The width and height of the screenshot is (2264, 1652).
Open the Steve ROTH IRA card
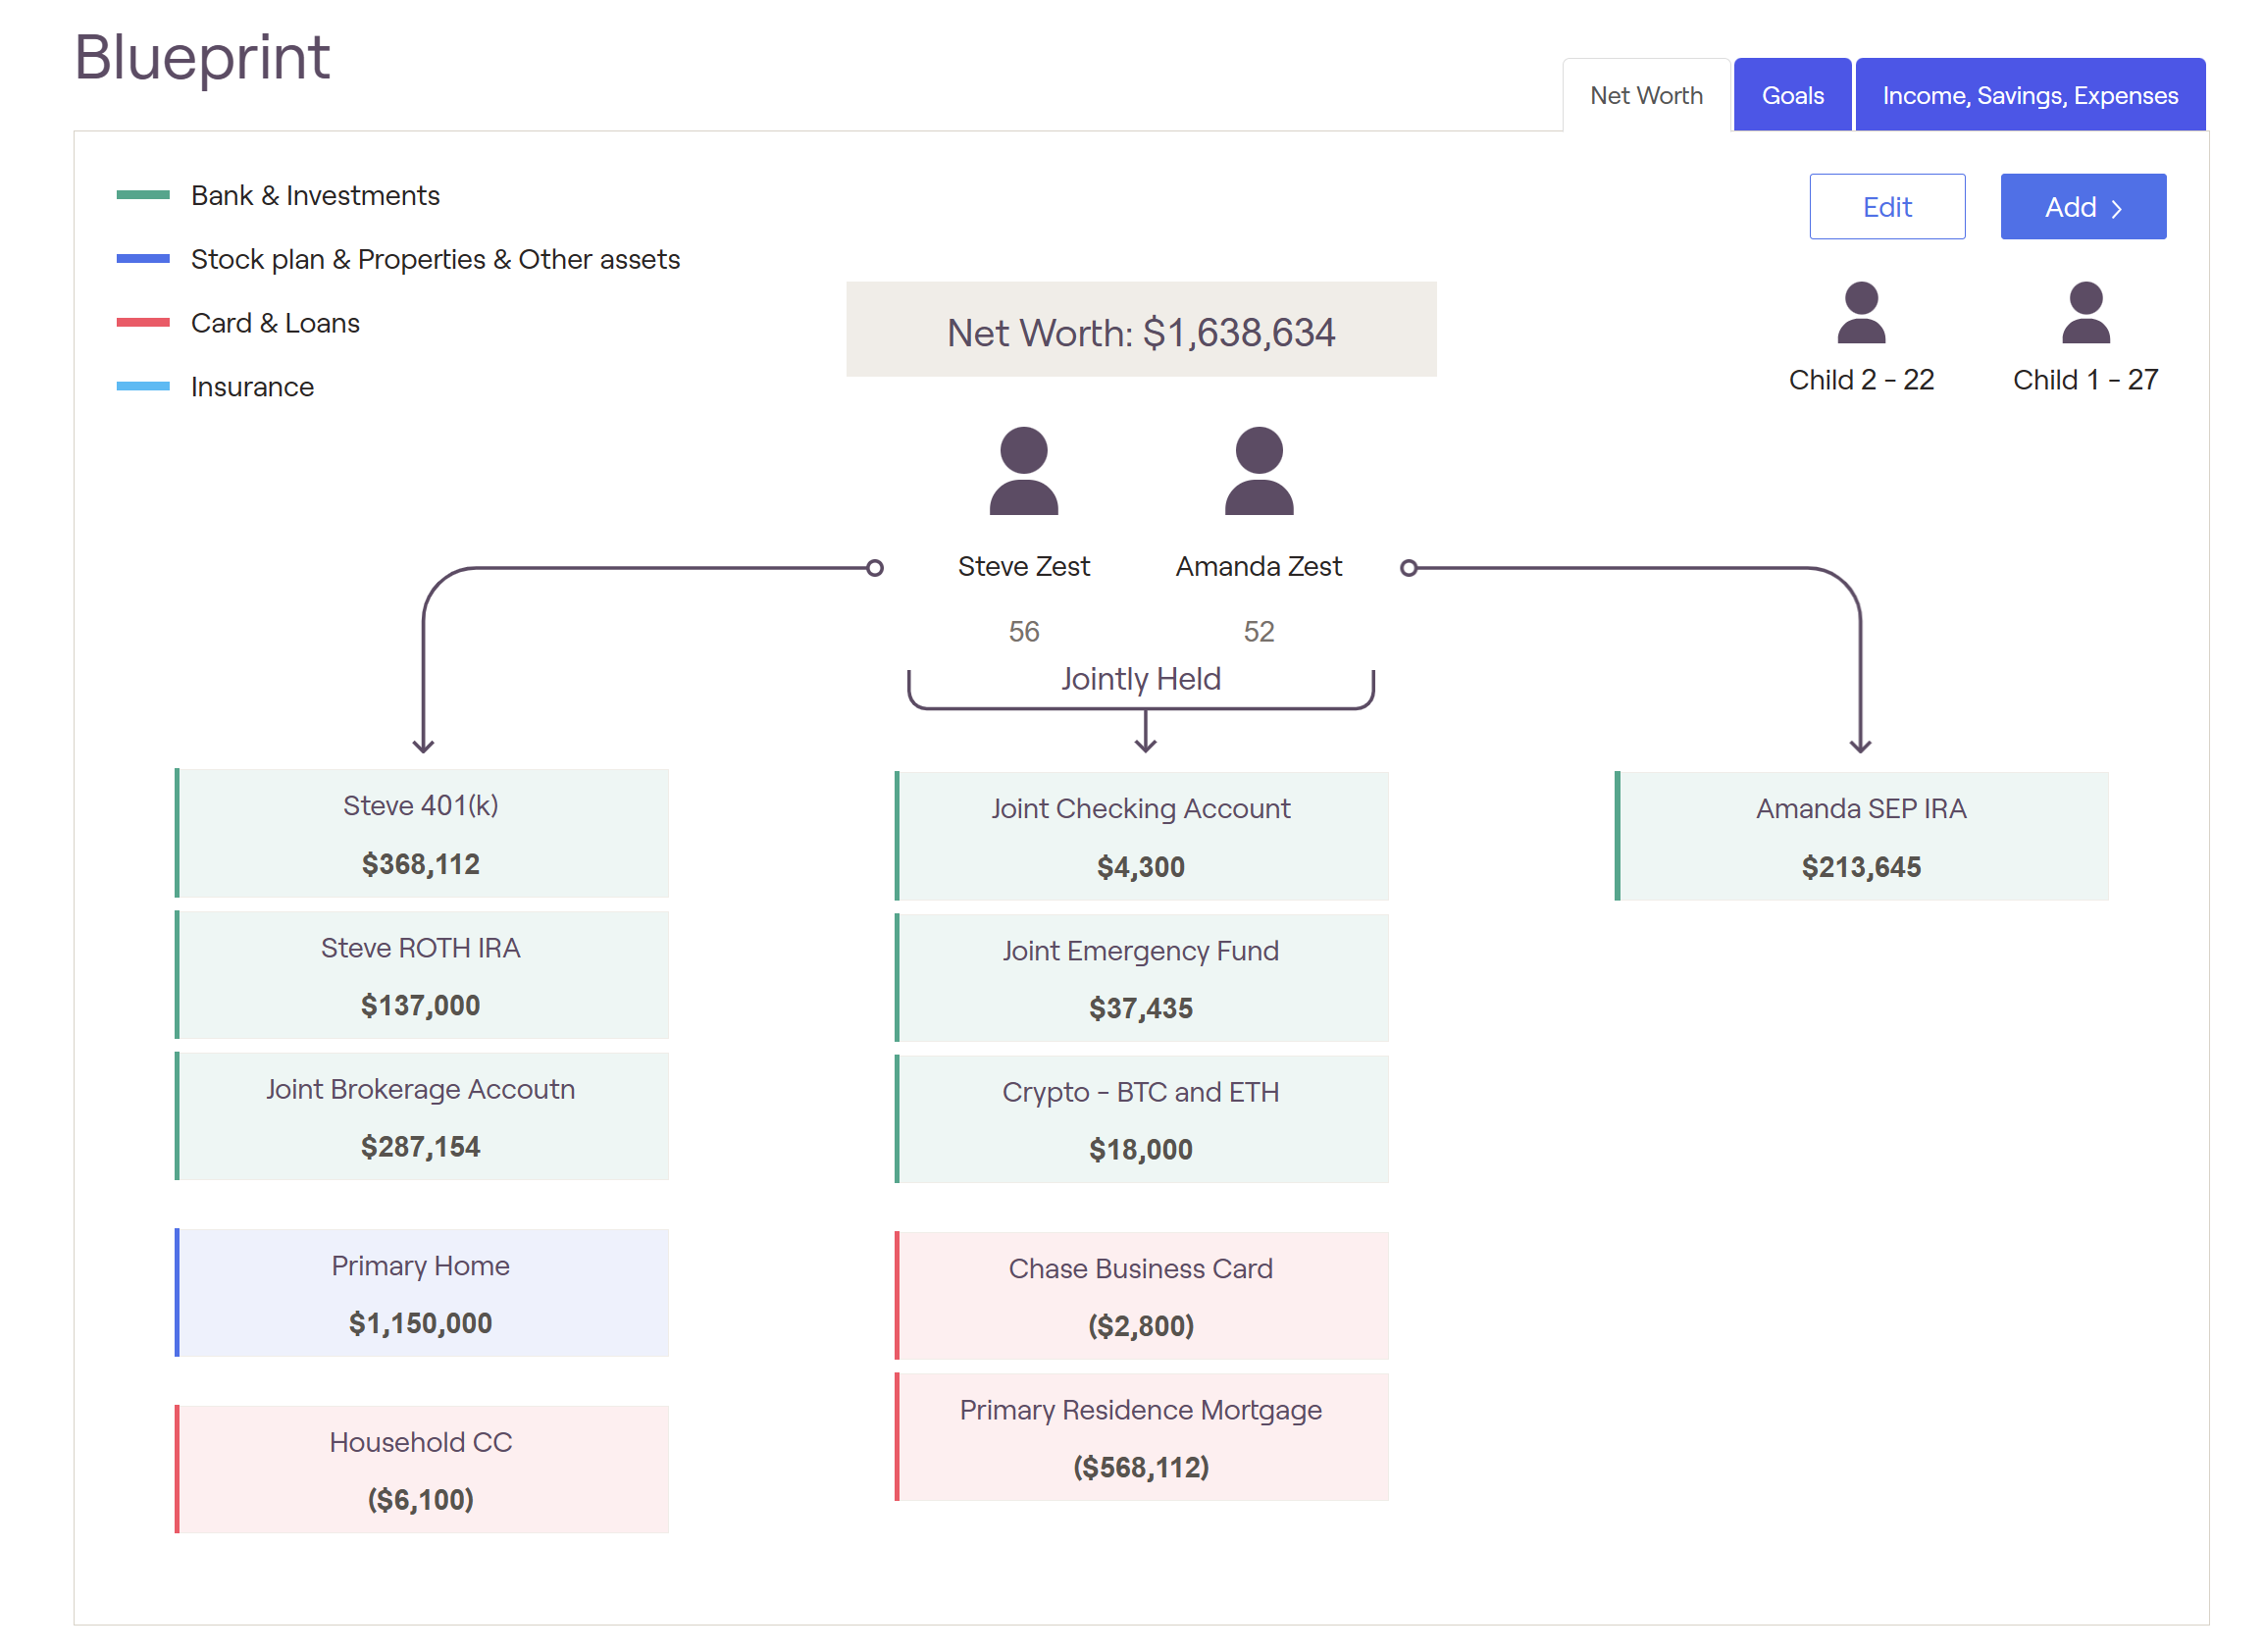[x=421, y=975]
